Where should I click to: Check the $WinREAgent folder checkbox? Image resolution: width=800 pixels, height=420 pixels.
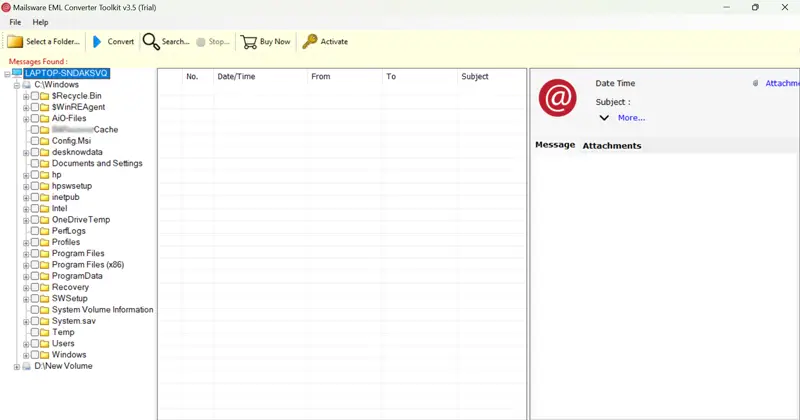[x=35, y=107]
